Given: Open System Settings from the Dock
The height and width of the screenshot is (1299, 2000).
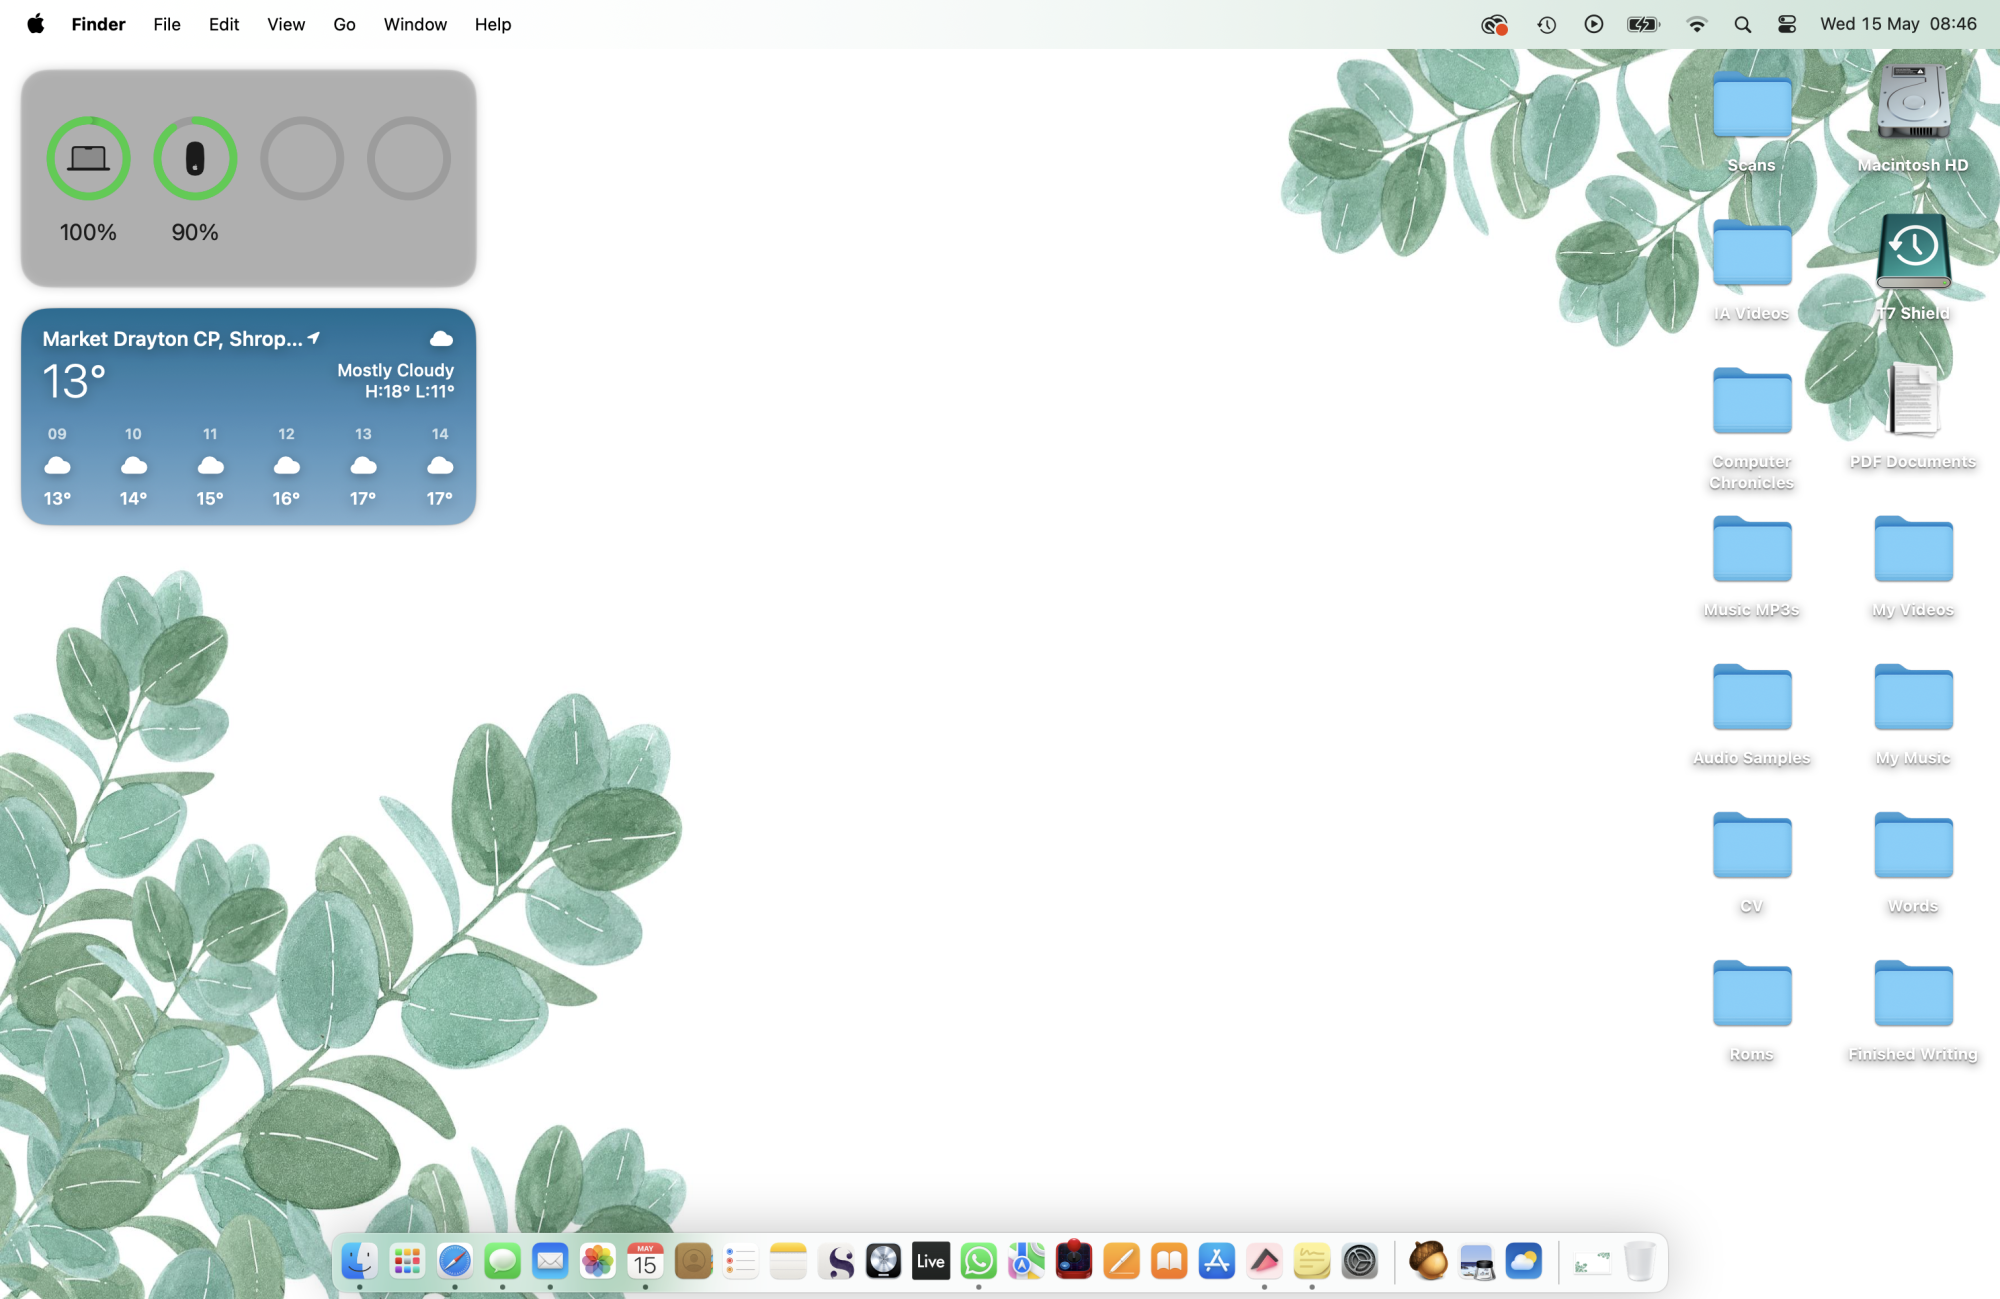Looking at the screenshot, I should point(1359,1261).
